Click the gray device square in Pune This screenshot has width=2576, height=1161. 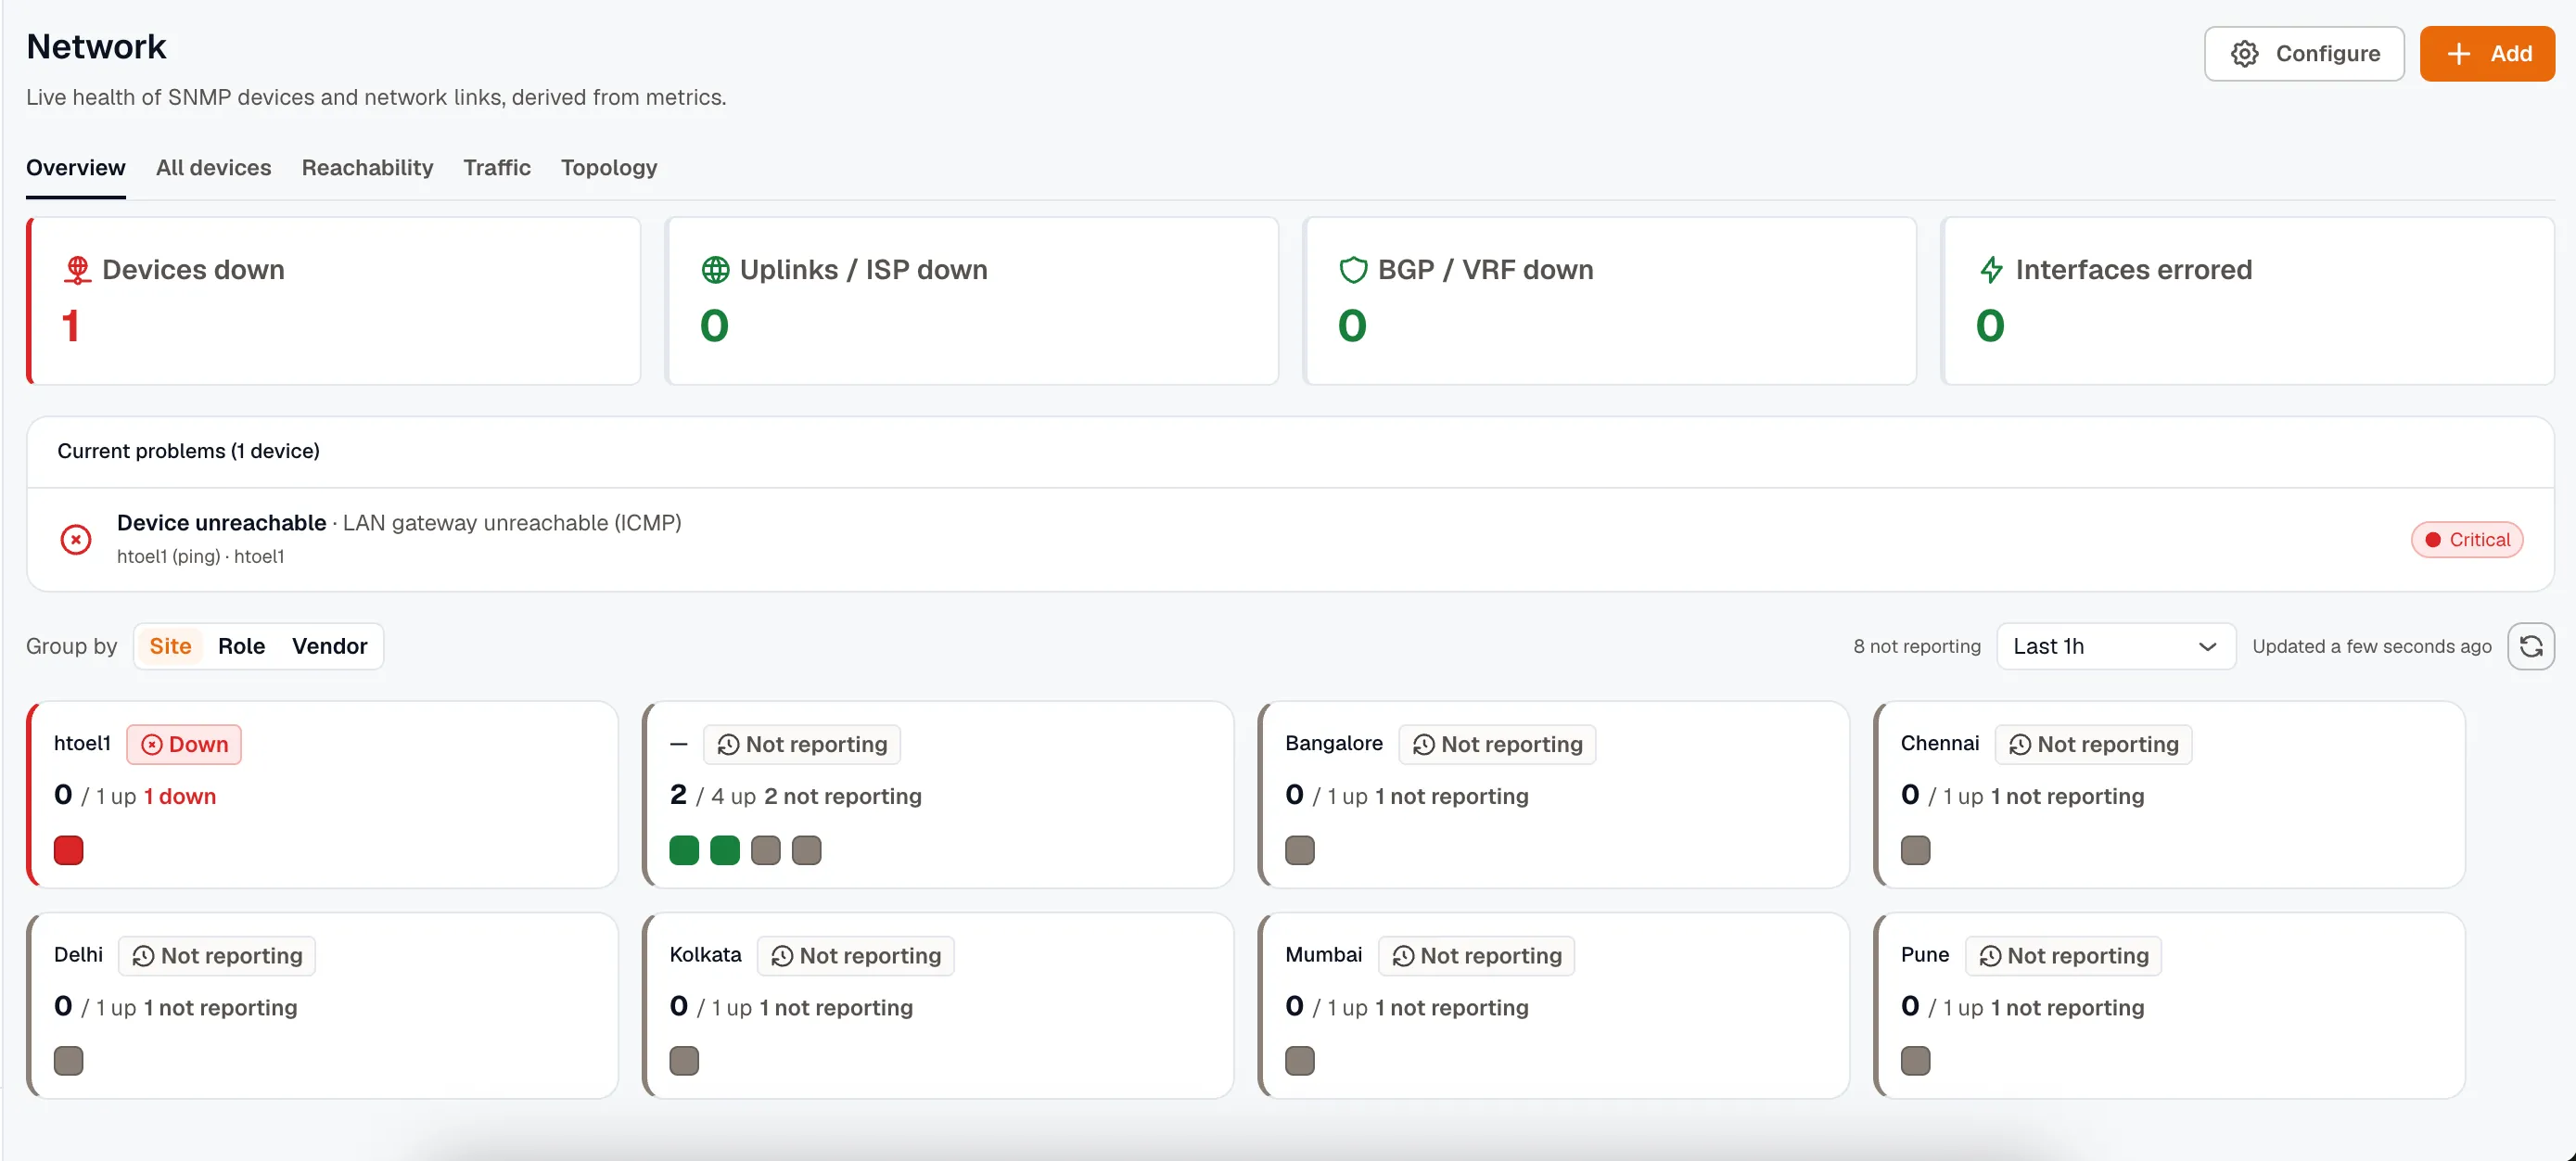1916,1061
